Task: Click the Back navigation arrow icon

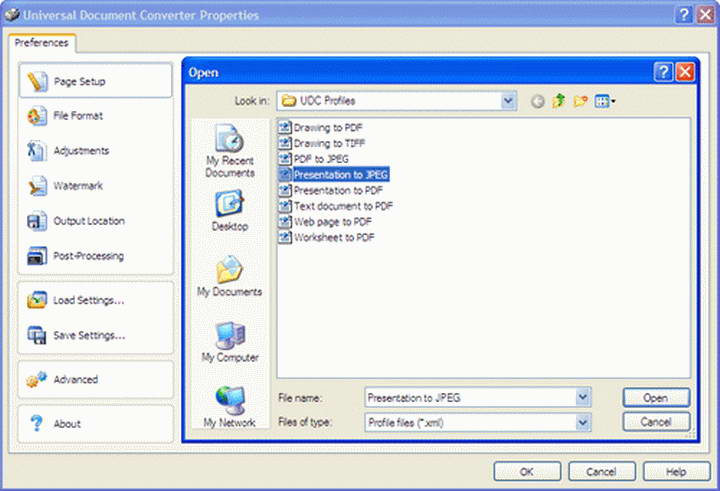Action: click(537, 101)
